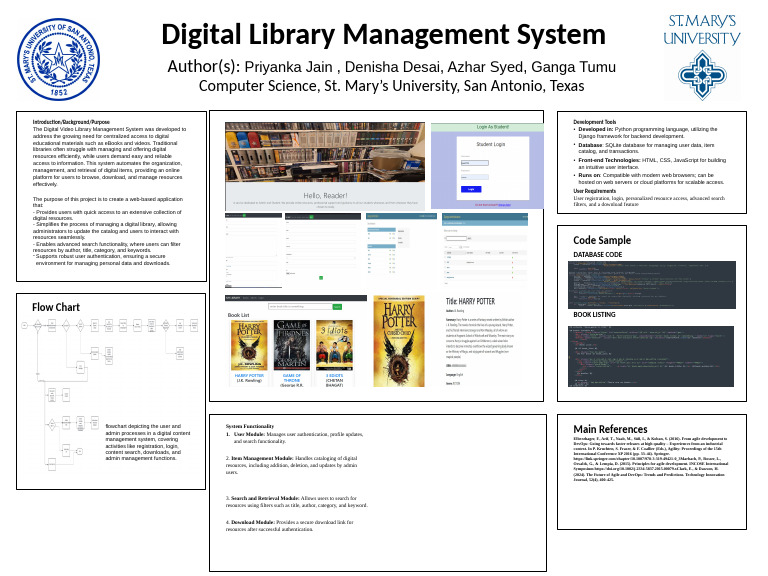Click the Game of Thrones book cover
The height and width of the screenshot is (576, 768).
(292, 345)
